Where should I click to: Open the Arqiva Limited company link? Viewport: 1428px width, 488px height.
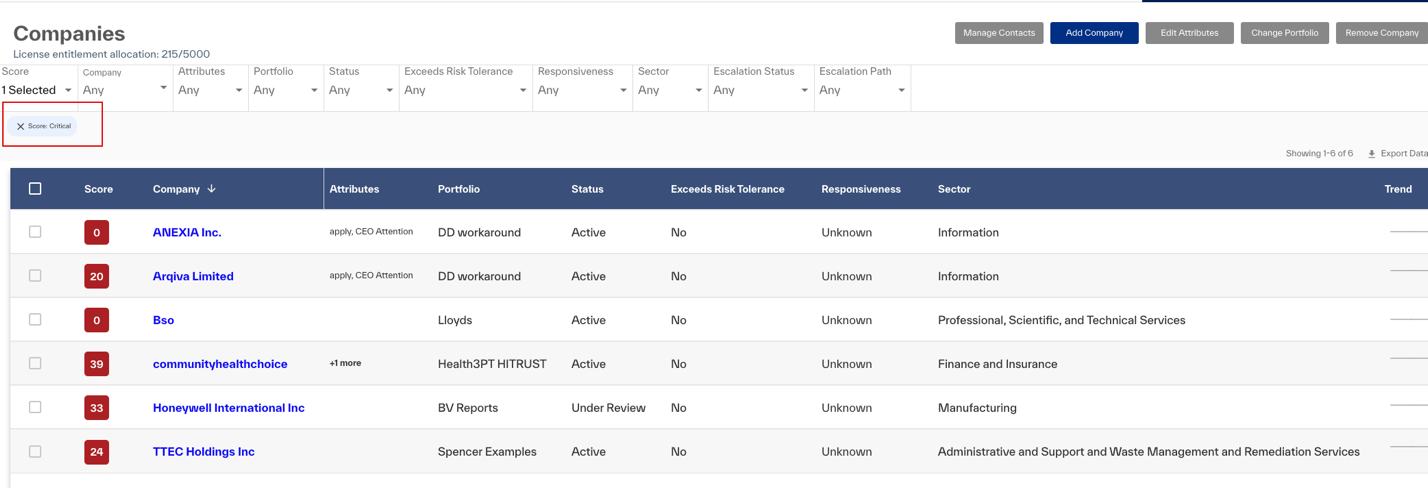[193, 277]
